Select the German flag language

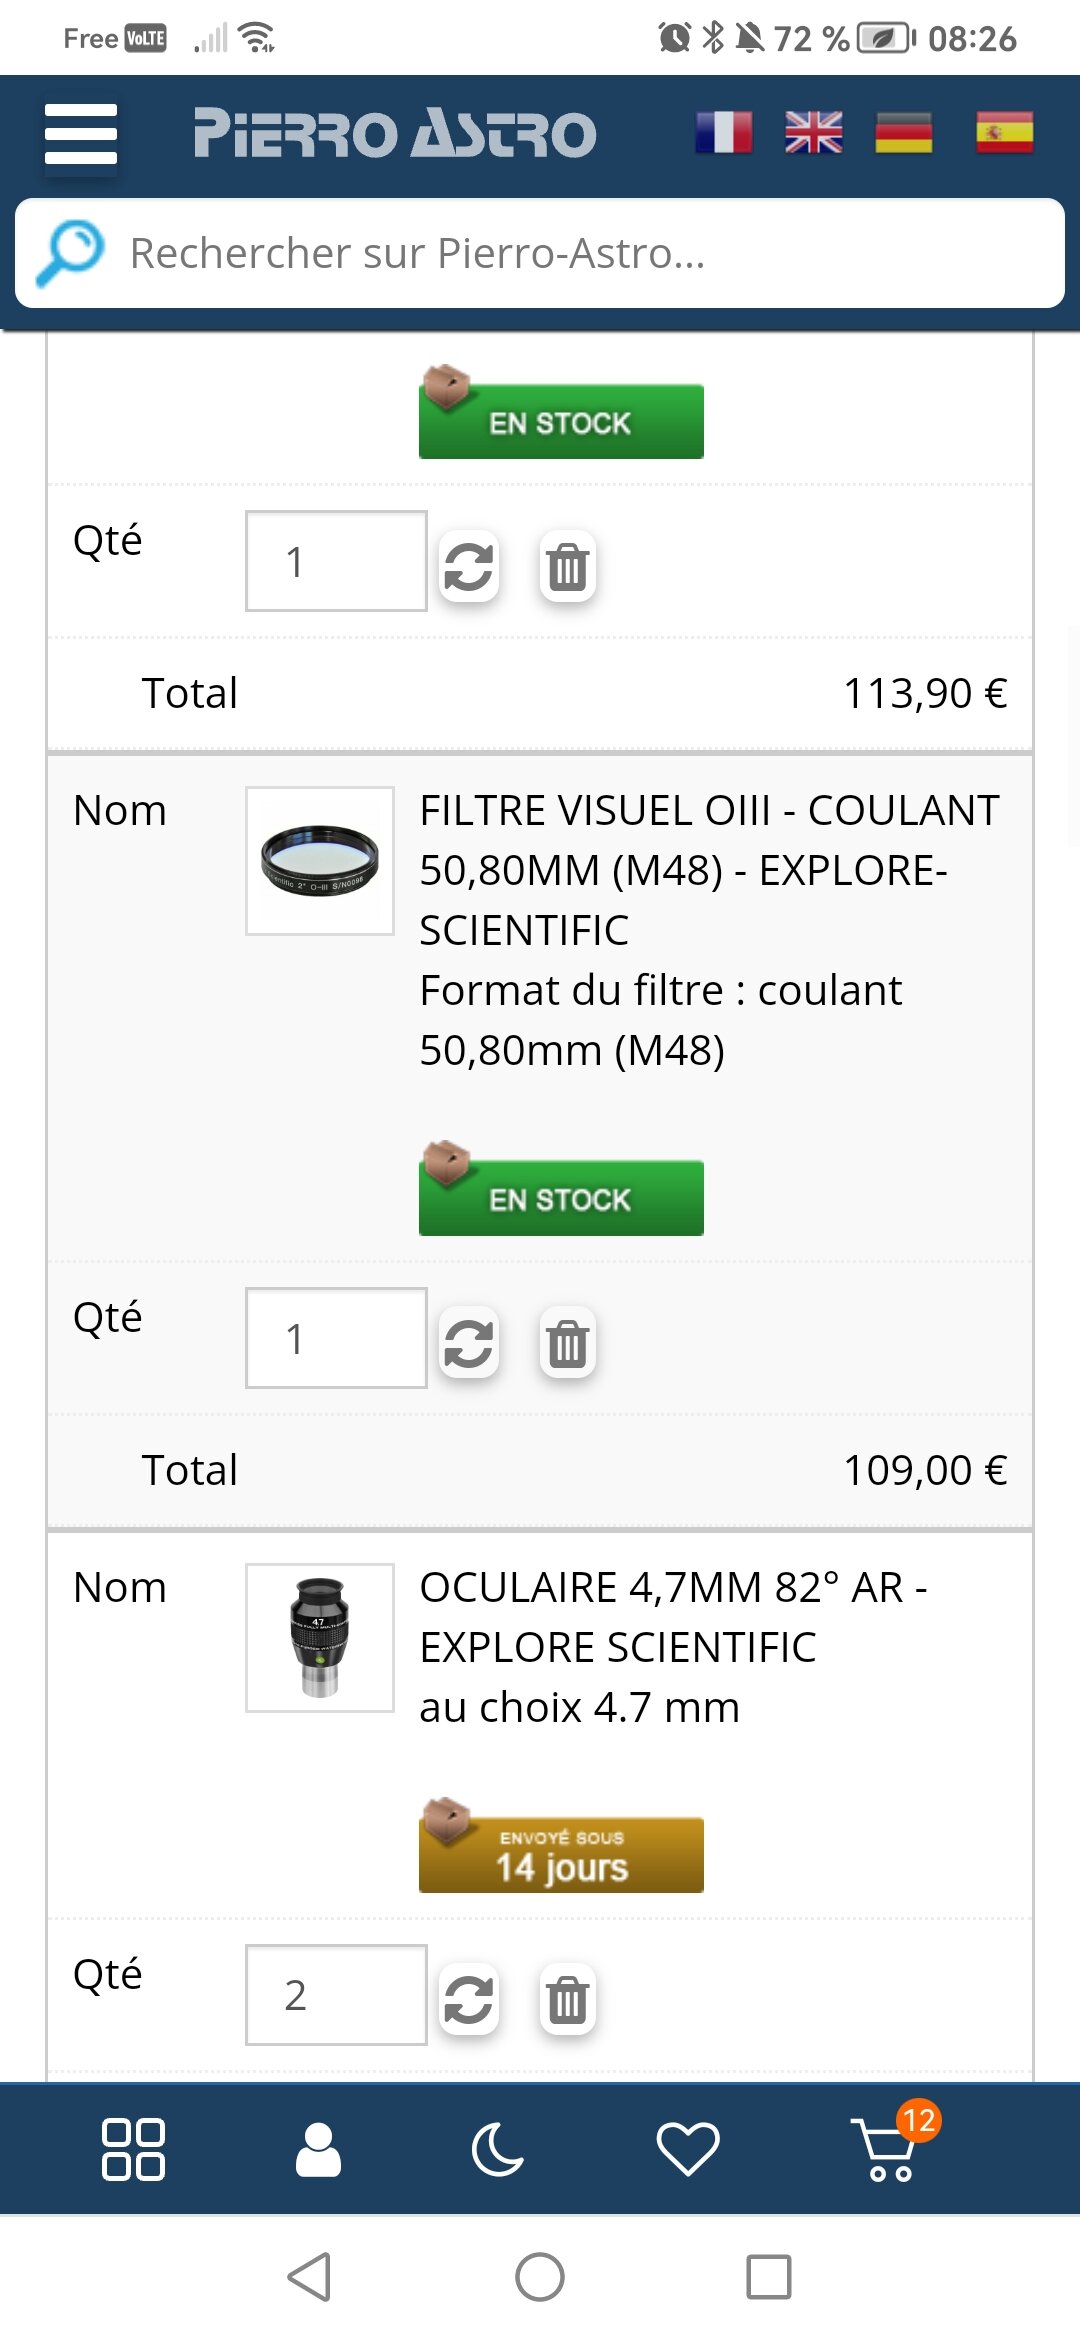(904, 133)
